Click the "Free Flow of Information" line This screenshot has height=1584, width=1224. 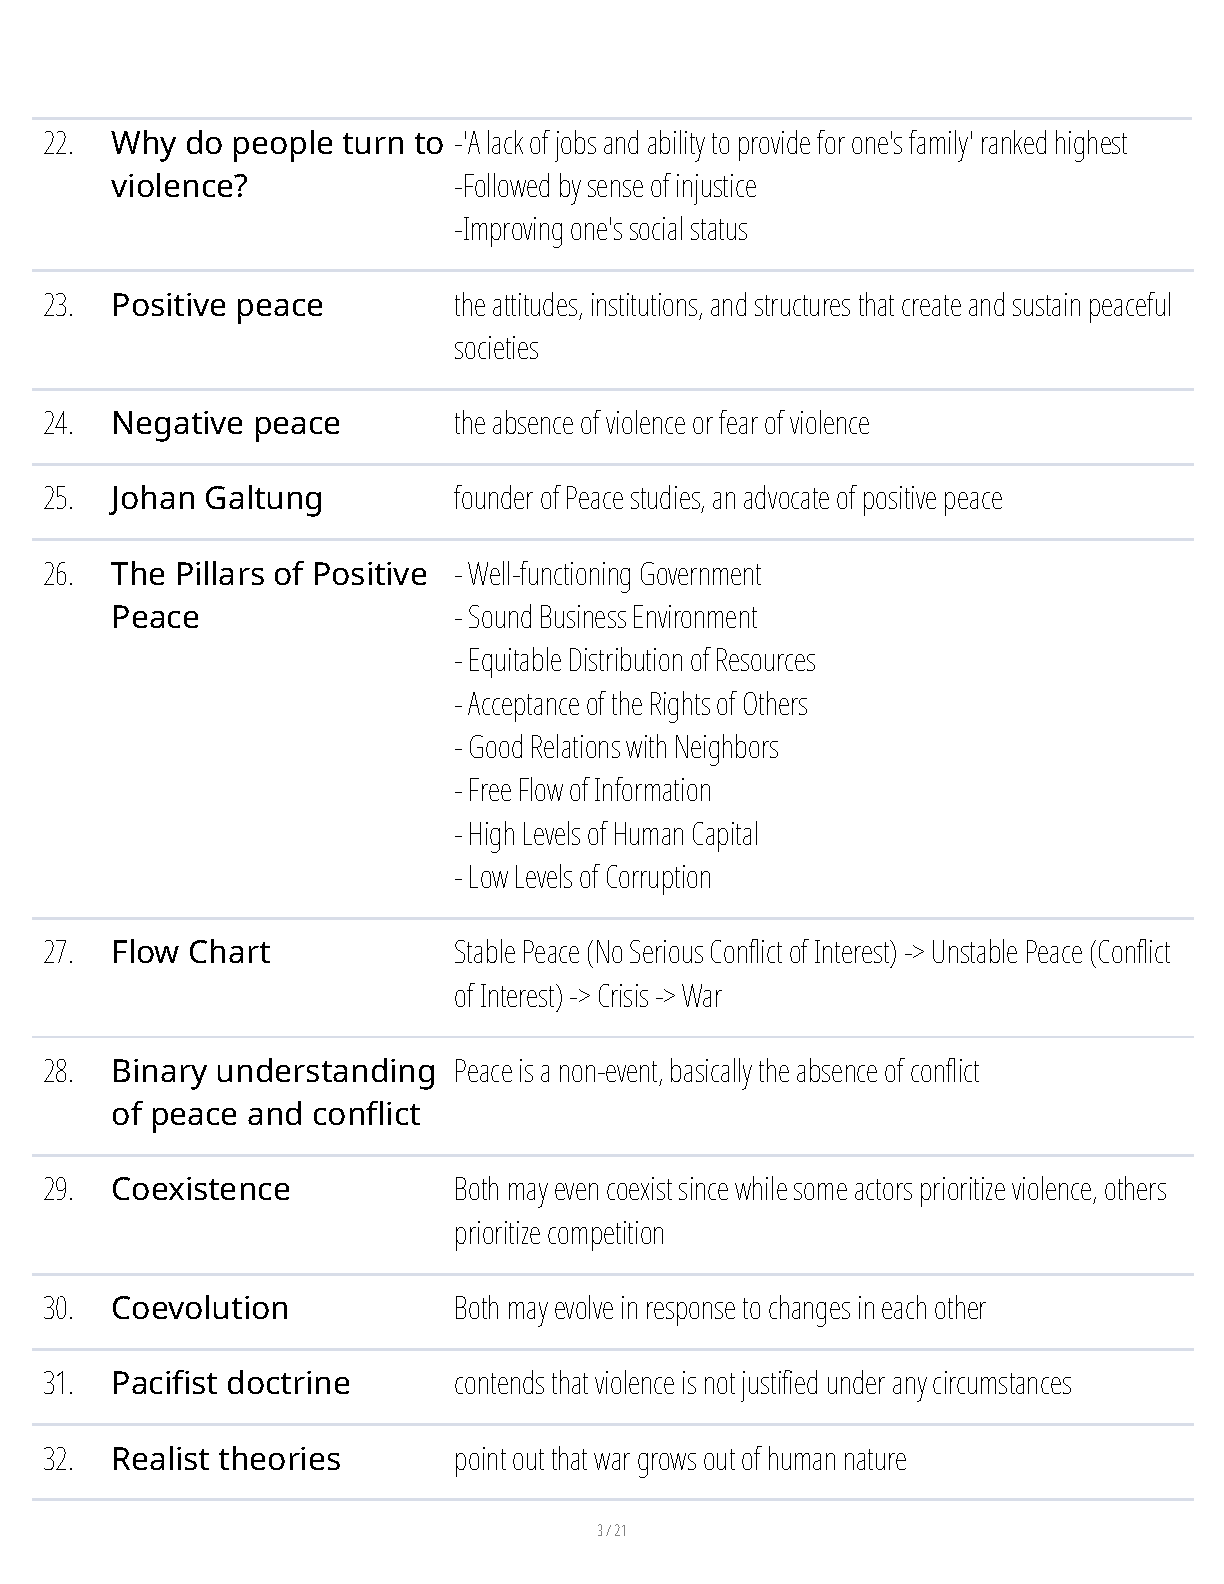[x=583, y=791]
